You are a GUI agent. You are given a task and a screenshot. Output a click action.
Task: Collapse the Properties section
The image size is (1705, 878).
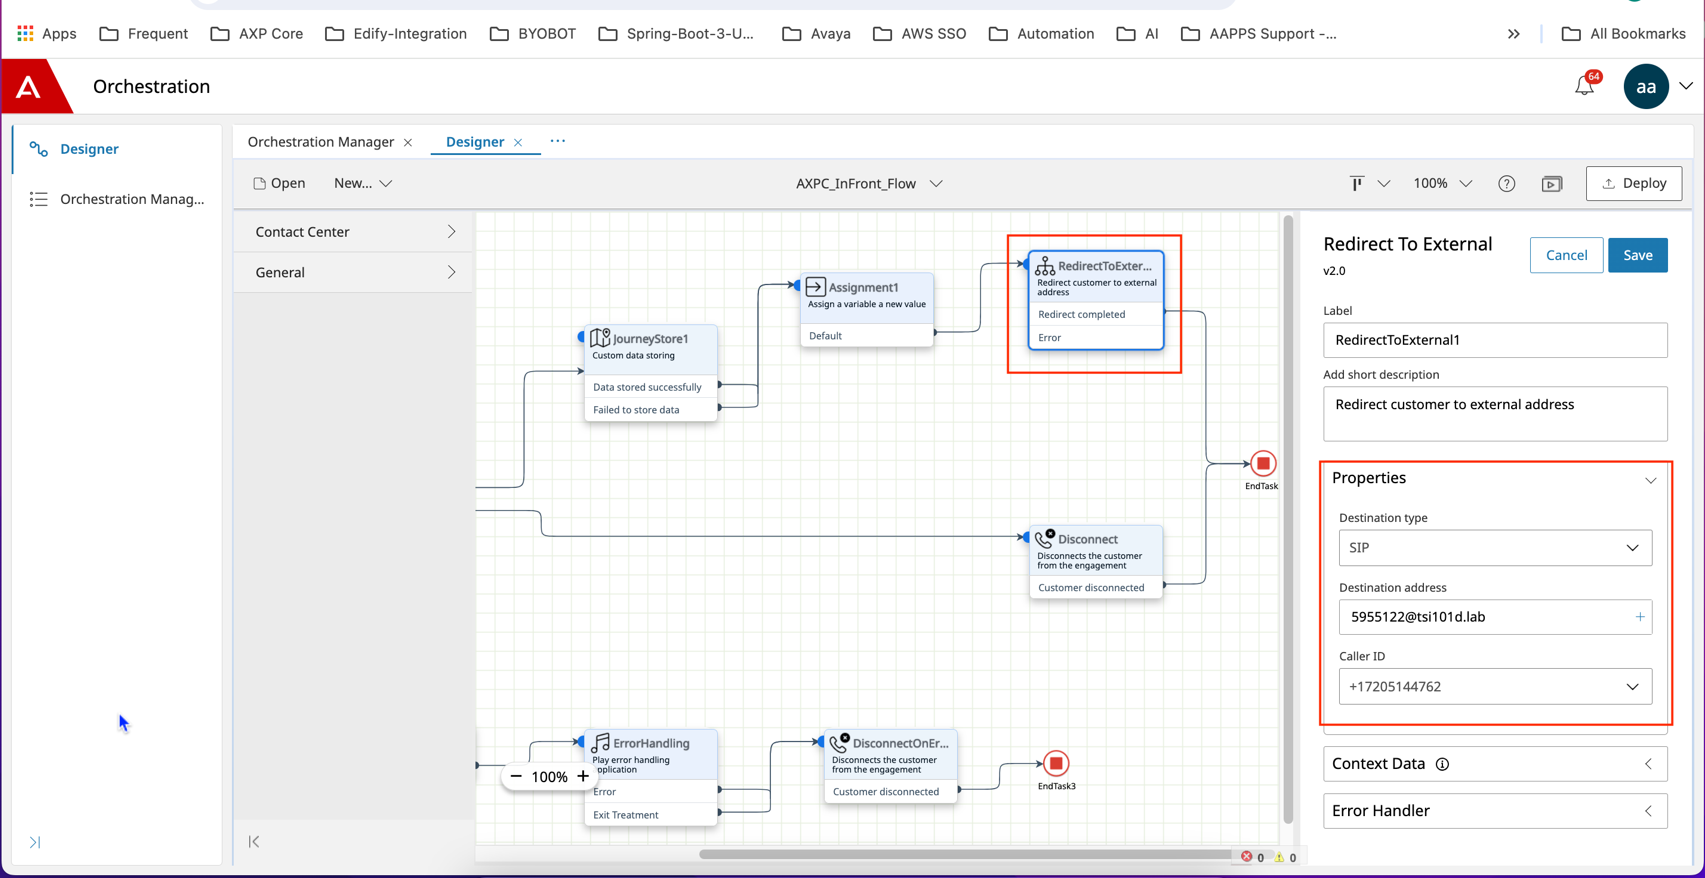1650,480
